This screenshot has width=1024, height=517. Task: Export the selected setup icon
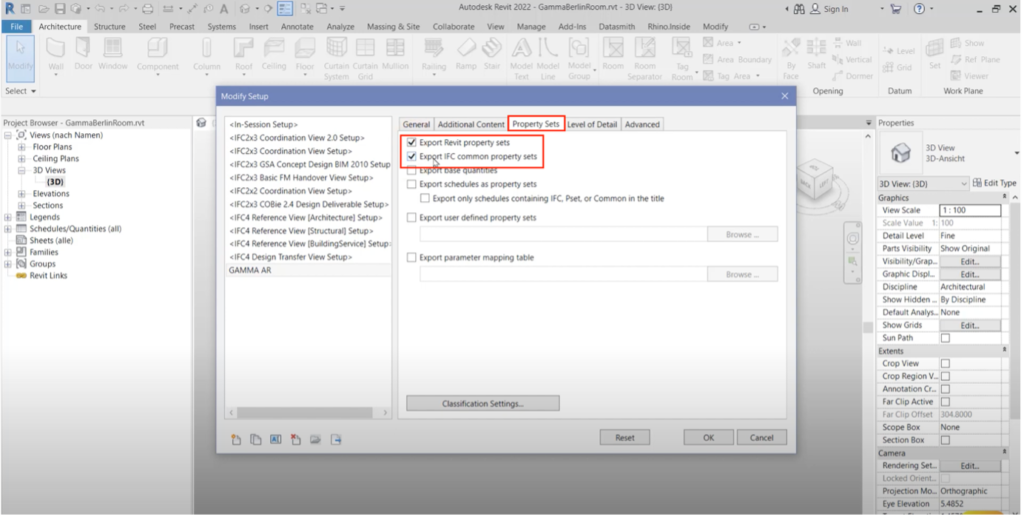pyautogui.click(x=336, y=440)
